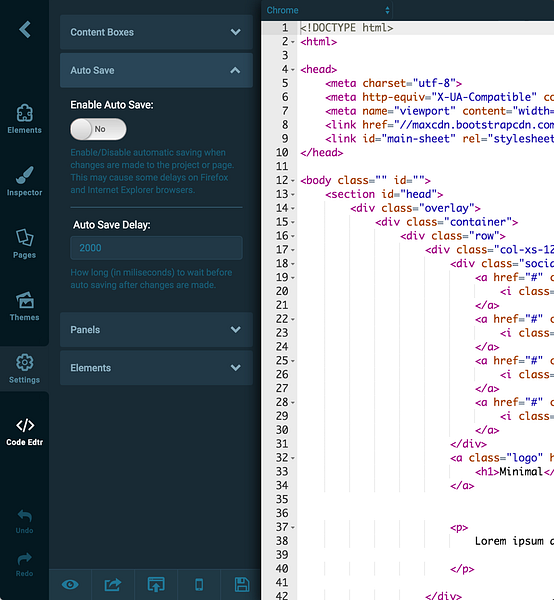Click the mobile preview phone icon
Image resolution: width=554 pixels, height=600 pixels.
[x=199, y=585]
